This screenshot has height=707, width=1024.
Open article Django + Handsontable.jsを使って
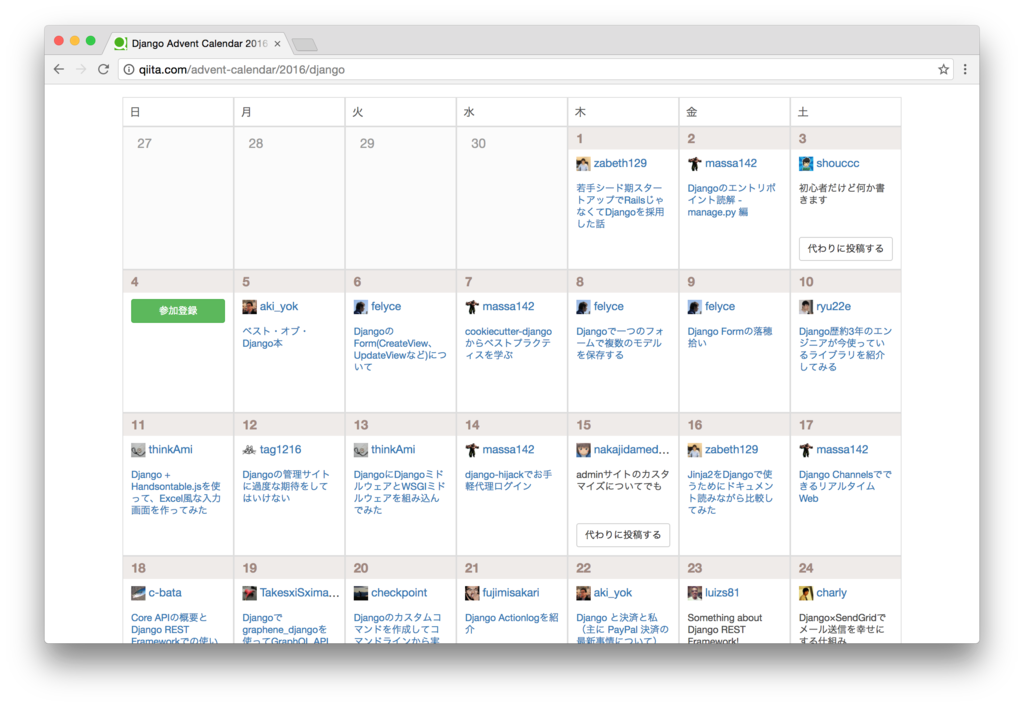[176, 492]
